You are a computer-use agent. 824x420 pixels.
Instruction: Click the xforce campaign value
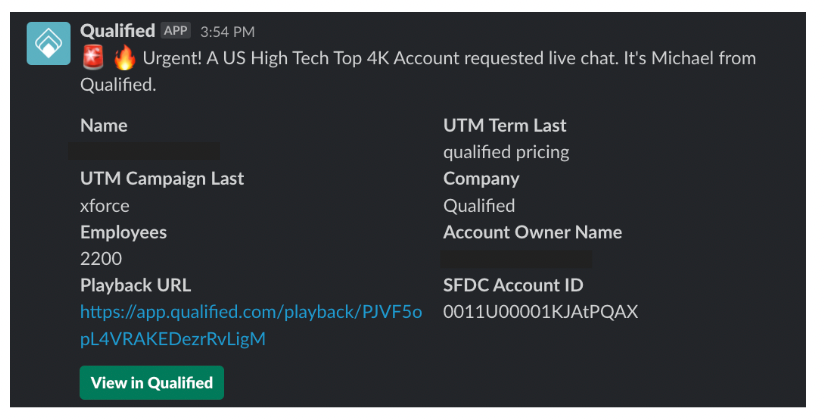point(105,206)
